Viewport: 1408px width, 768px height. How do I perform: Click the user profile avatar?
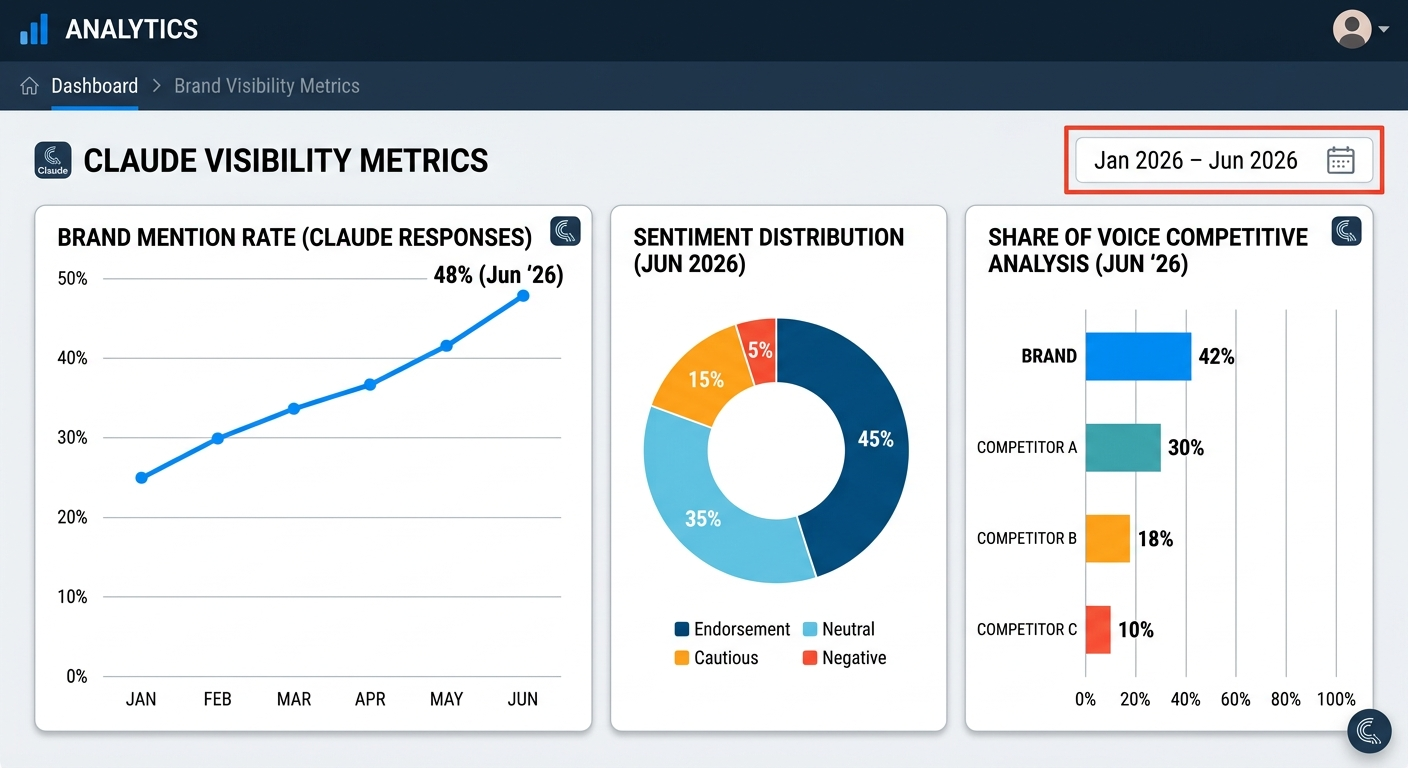1352,29
